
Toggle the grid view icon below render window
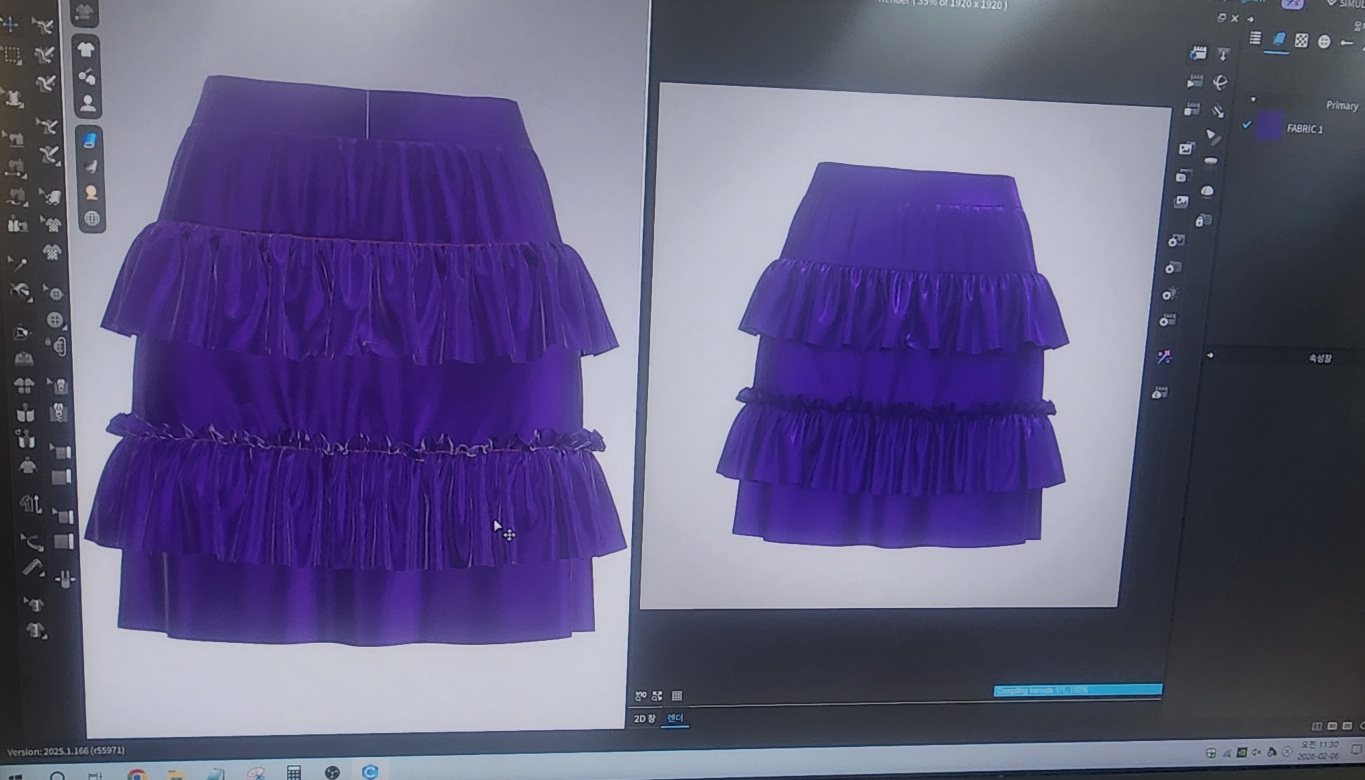(677, 696)
